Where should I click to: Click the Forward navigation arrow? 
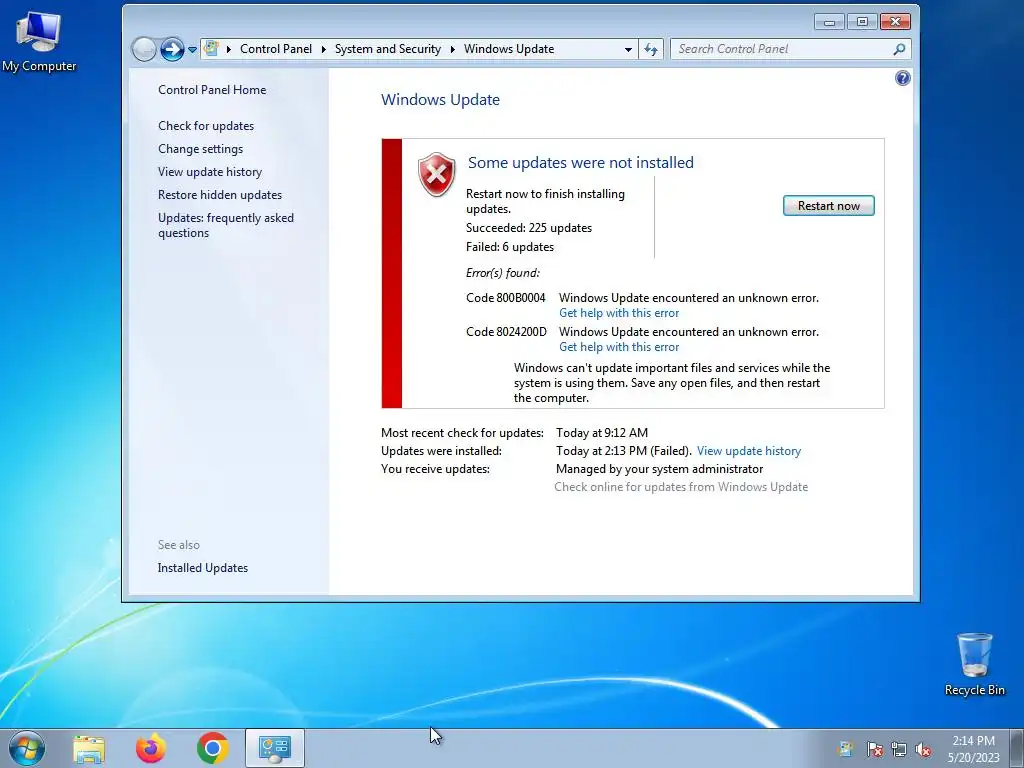(172, 49)
